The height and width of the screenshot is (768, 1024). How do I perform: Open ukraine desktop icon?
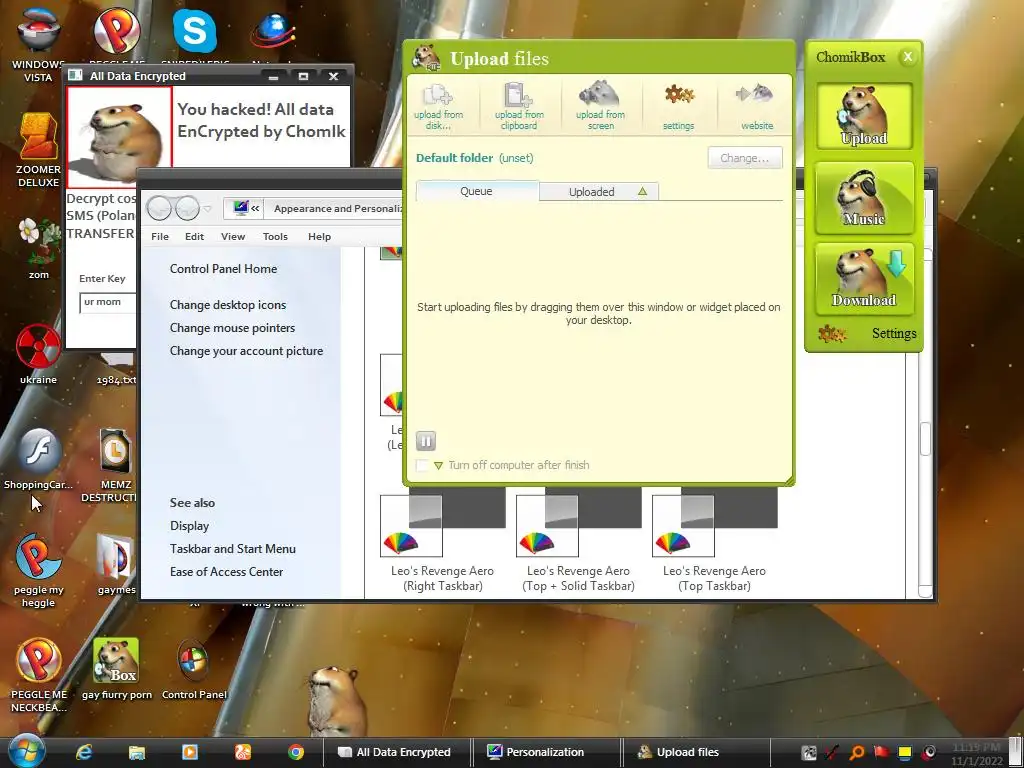39,353
